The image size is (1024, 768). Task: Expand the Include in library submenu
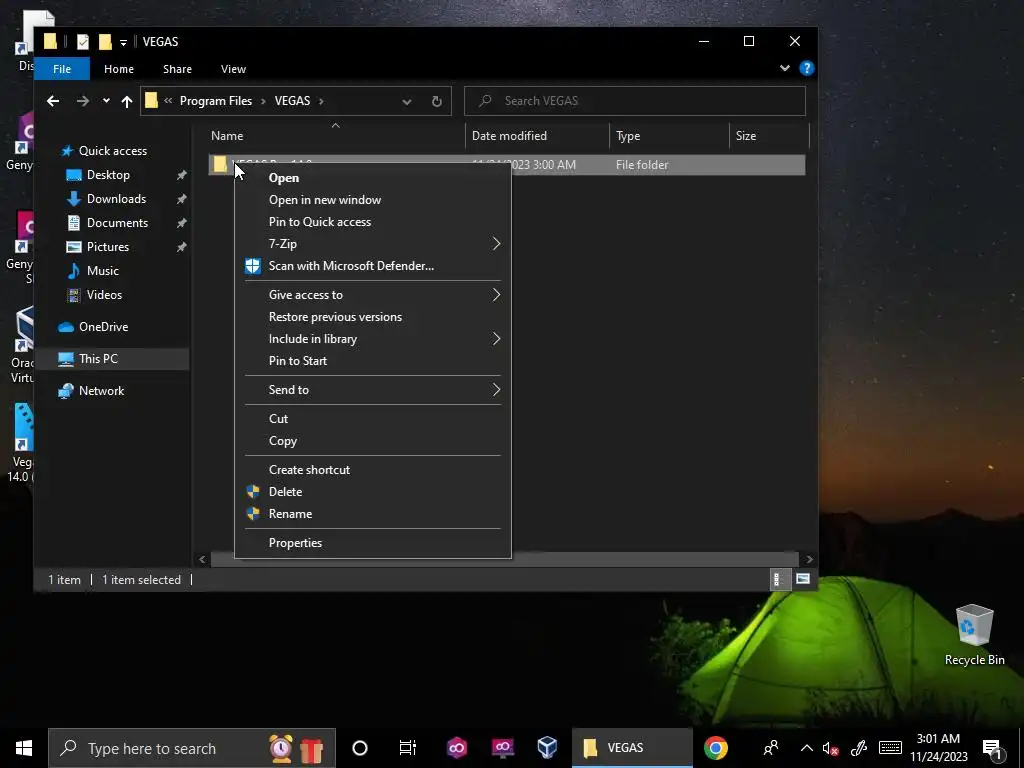372,339
